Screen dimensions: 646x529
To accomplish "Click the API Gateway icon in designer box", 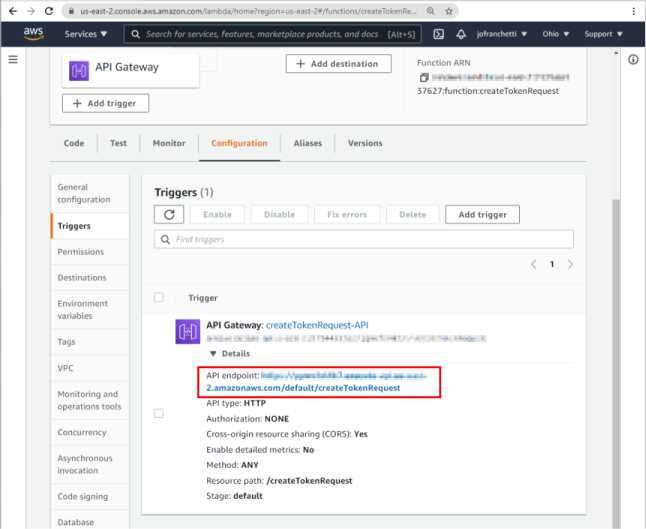I will pos(79,71).
